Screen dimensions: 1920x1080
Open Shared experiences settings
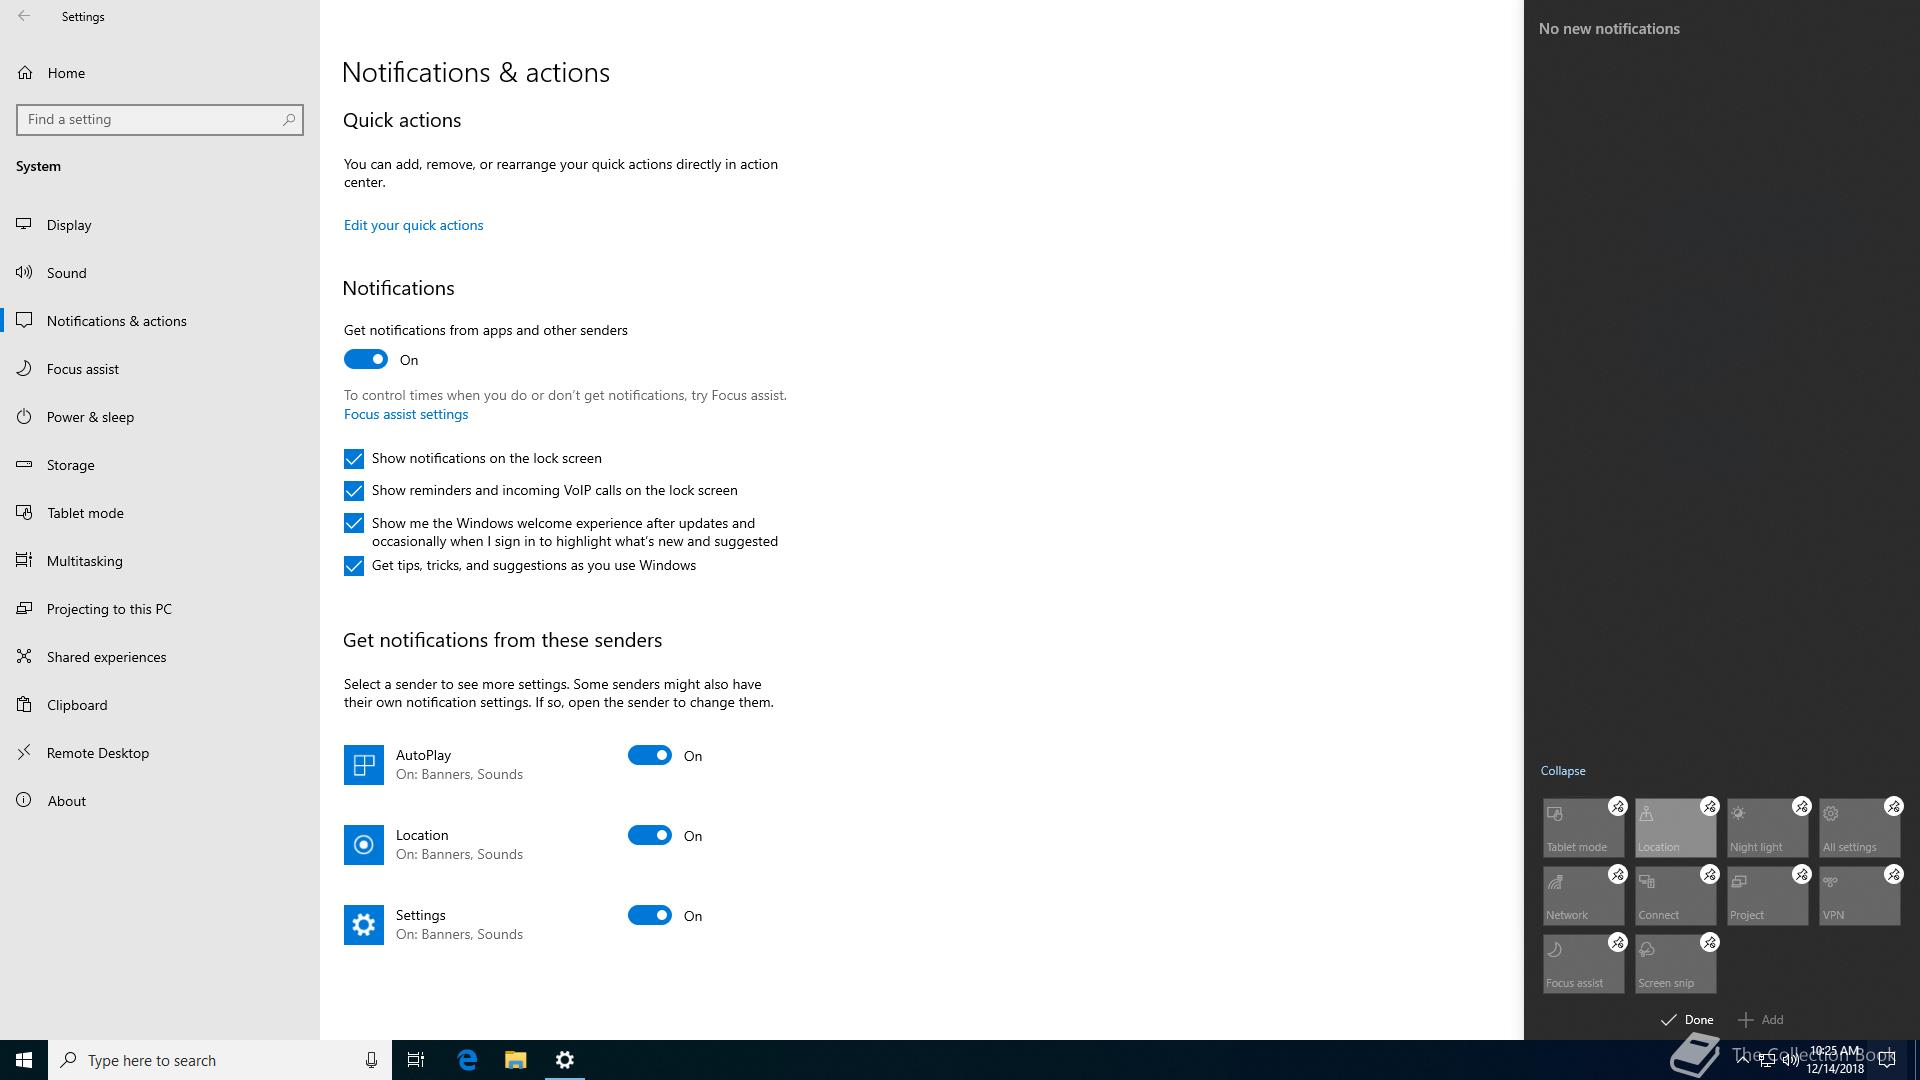pos(160,657)
